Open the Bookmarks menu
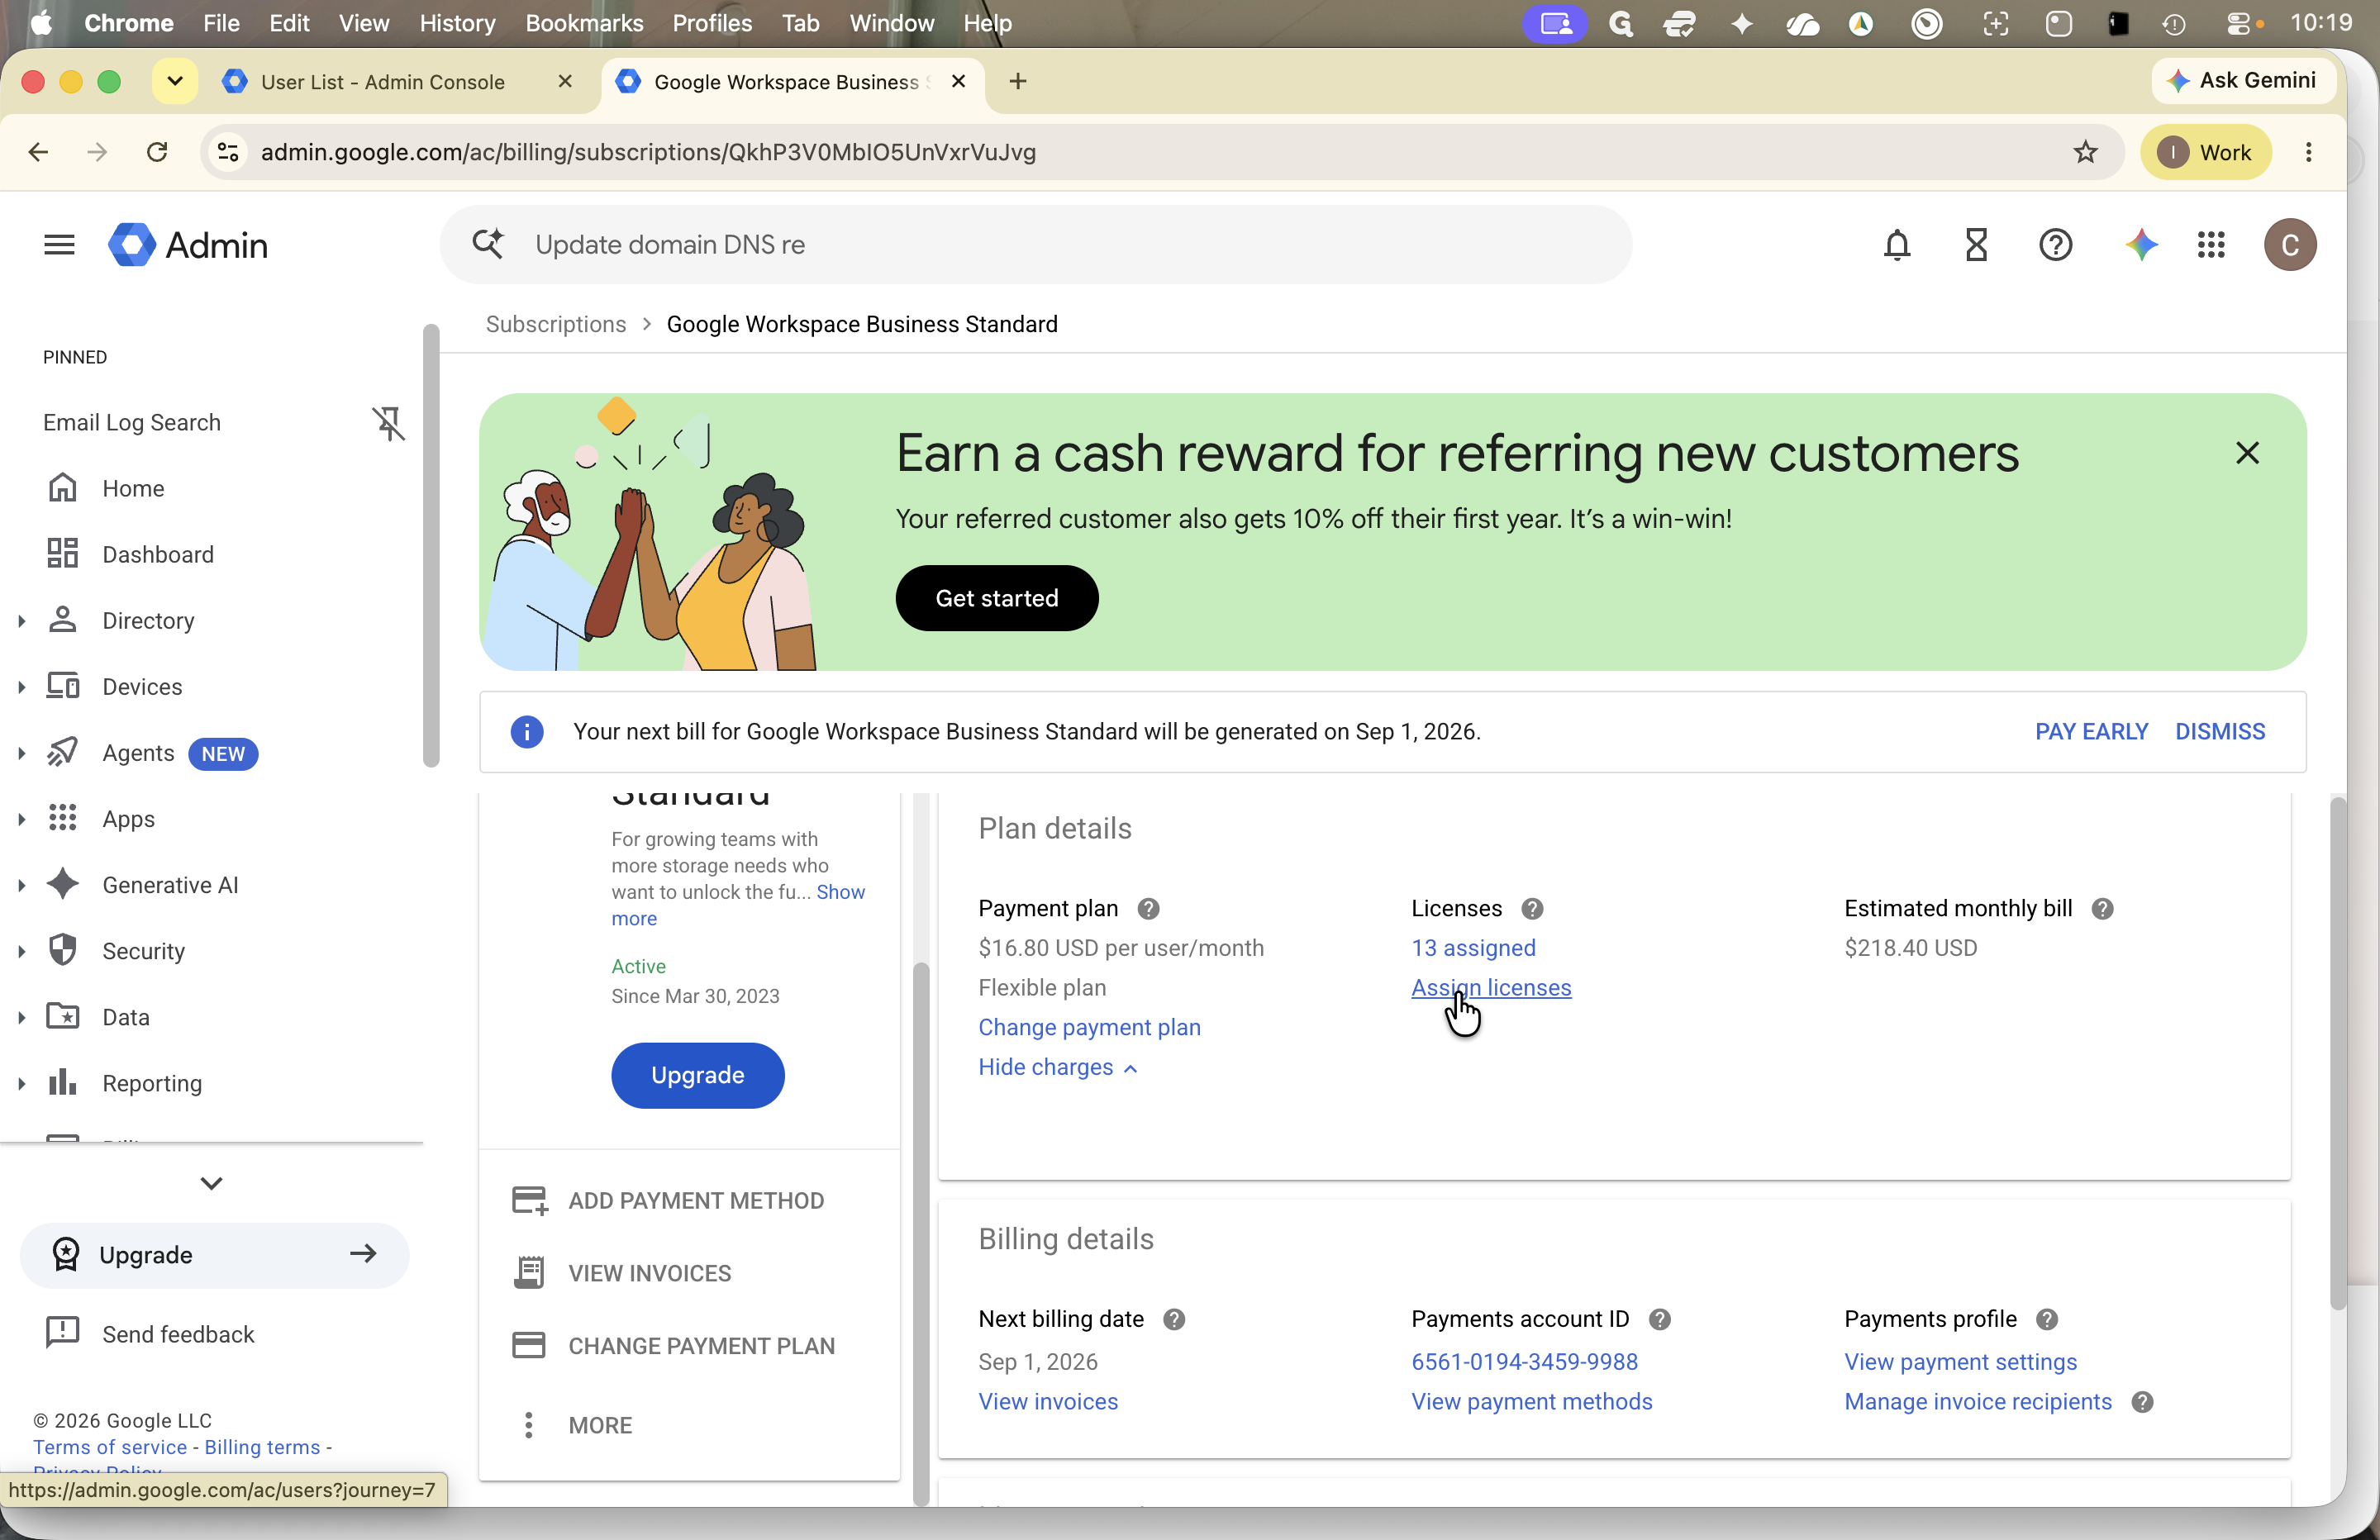The image size is (2380, 1540). pyautogui.click(x=584, y=23)
